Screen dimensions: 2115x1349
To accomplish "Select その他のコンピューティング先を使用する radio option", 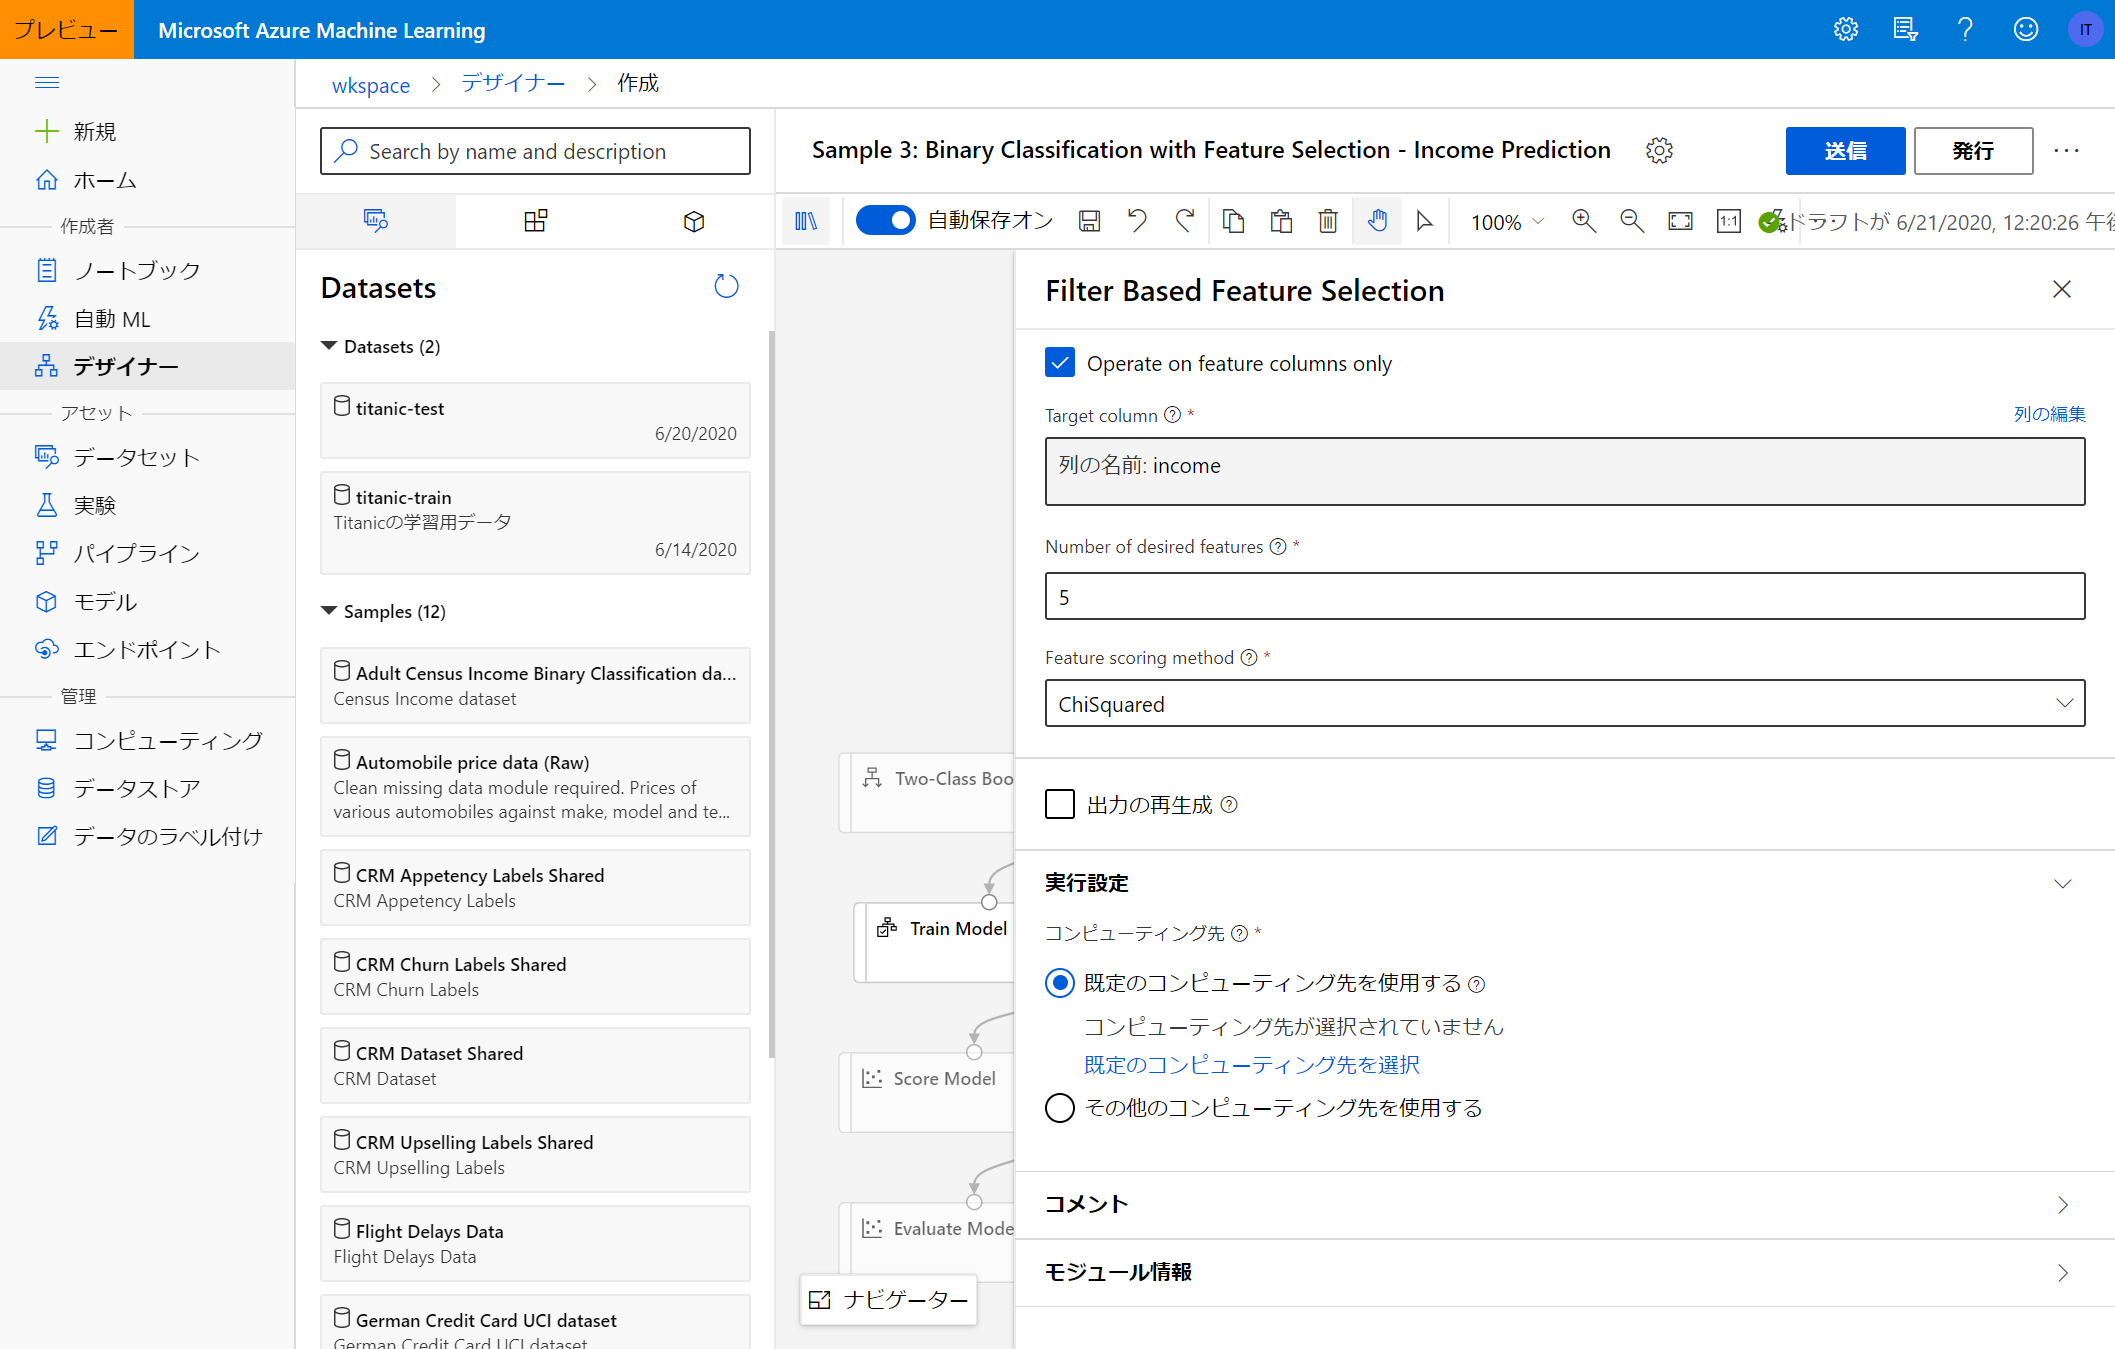I will pyautogui.click(x=1060, y=1108).
